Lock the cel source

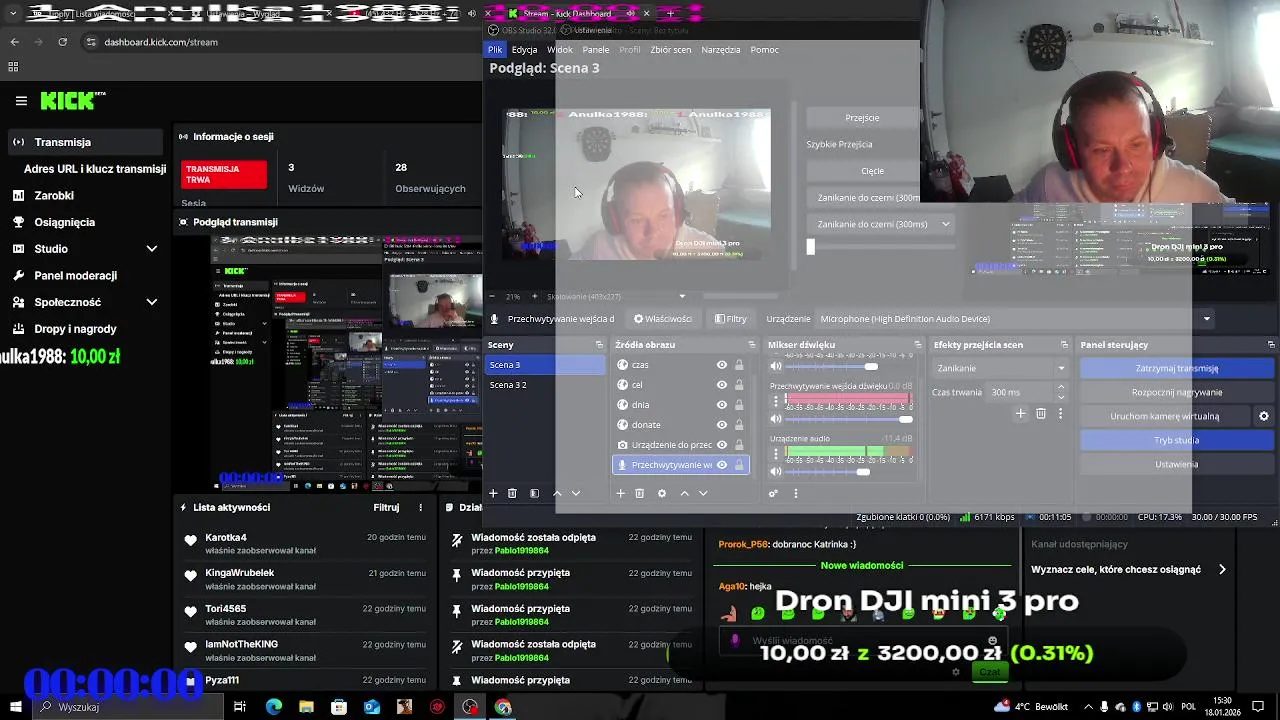point(739,385)
